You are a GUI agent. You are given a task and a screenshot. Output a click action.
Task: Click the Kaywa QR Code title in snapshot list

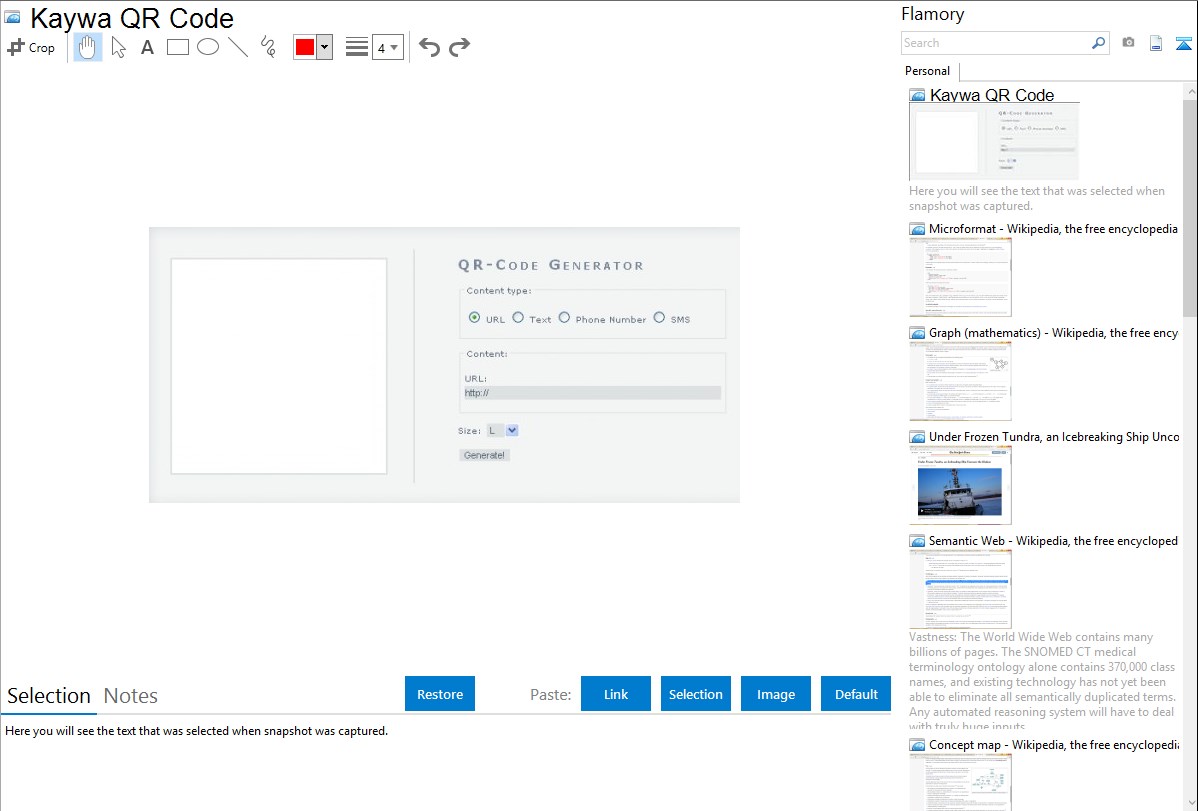coord(992,96)
